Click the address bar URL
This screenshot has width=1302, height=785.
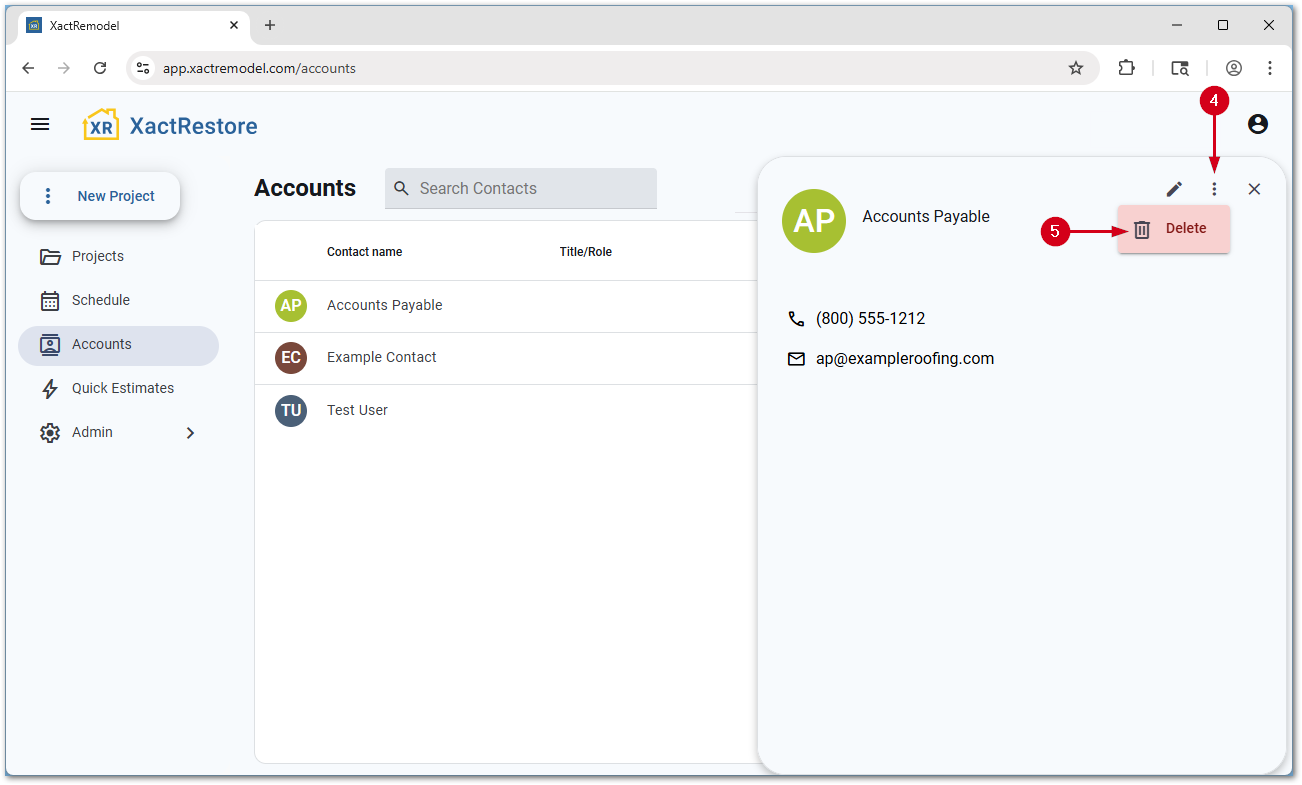(259, 69)
